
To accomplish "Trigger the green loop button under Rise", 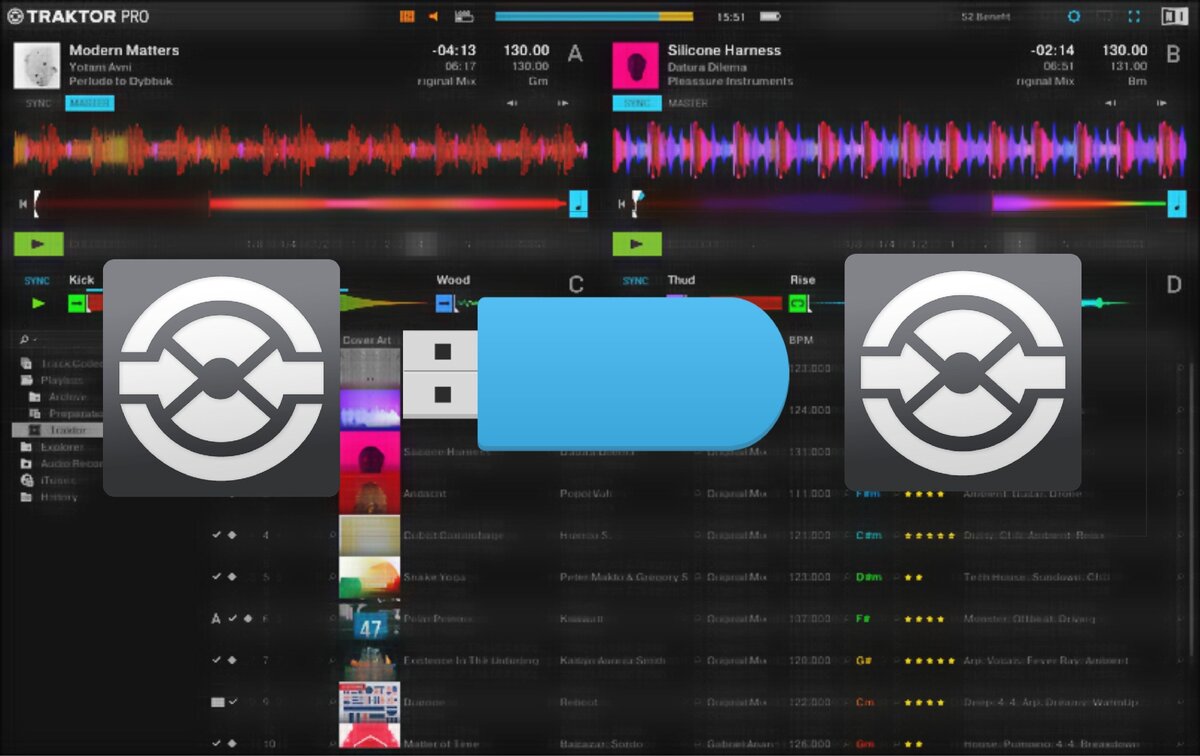I will 798,302.
